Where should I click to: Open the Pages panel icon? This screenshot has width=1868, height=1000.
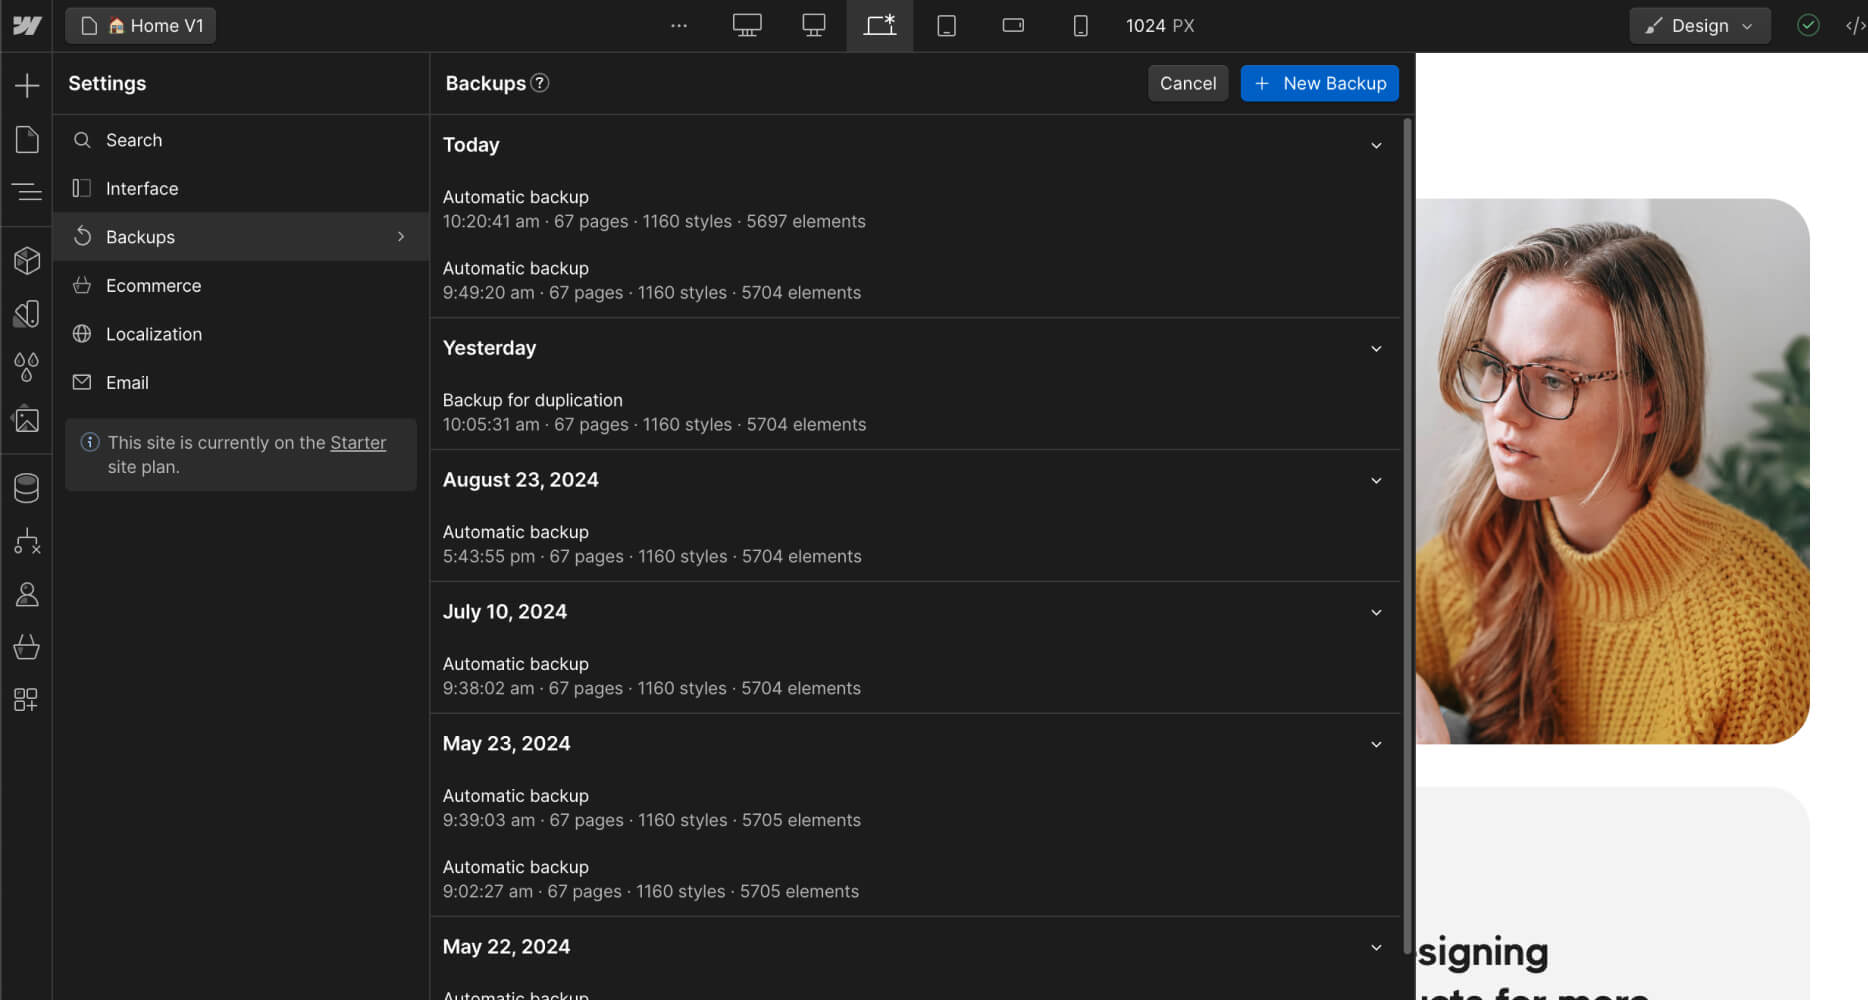27,139
